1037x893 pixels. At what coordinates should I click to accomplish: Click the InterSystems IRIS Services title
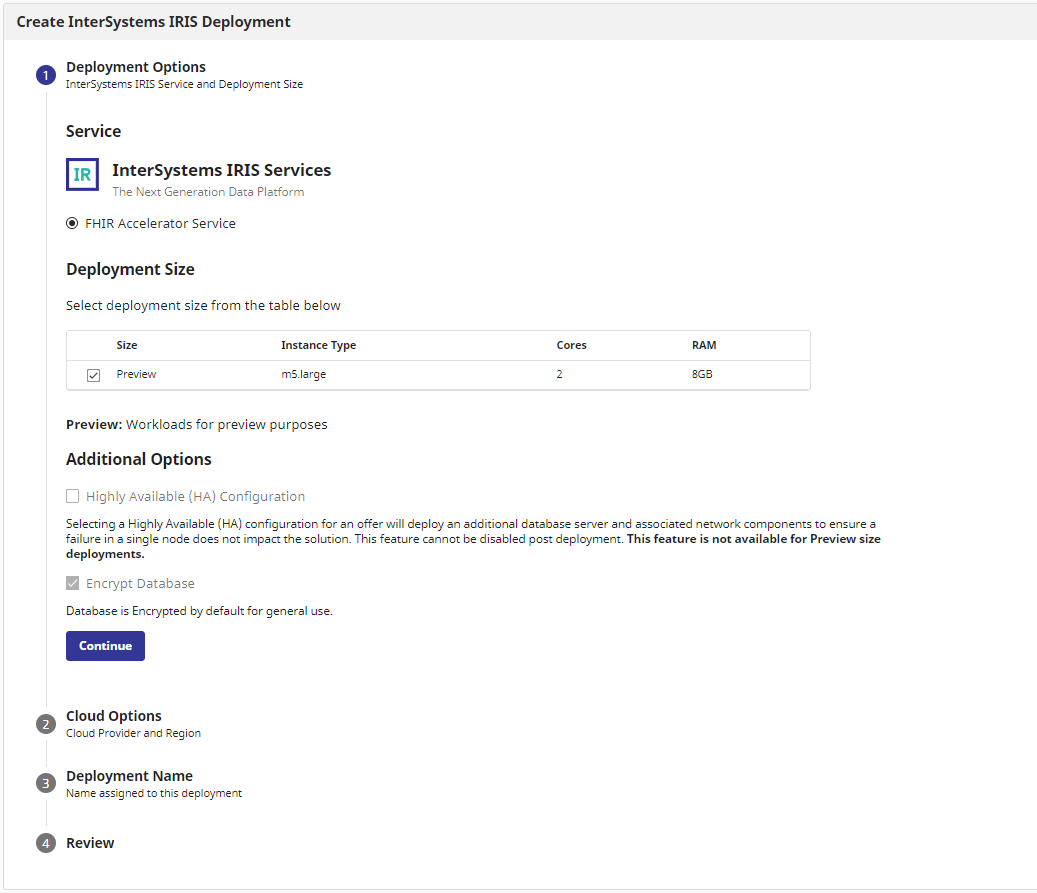[x=221, y=170]
